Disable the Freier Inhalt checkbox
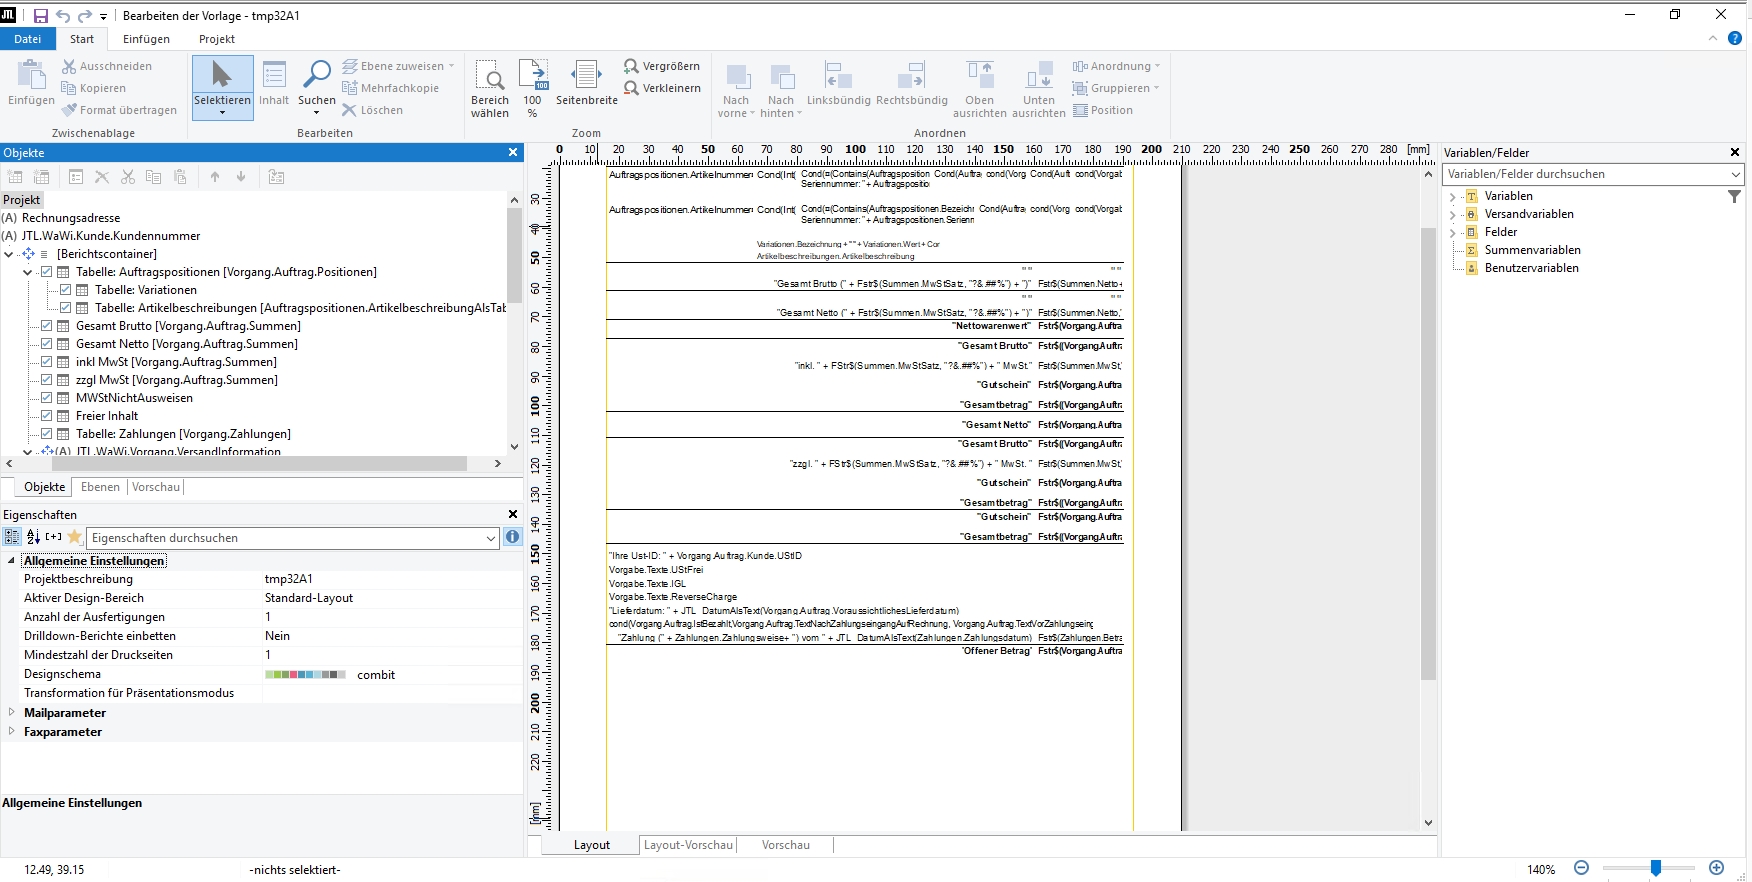This screenshot has height=882, width=1752. pos(47,416)
